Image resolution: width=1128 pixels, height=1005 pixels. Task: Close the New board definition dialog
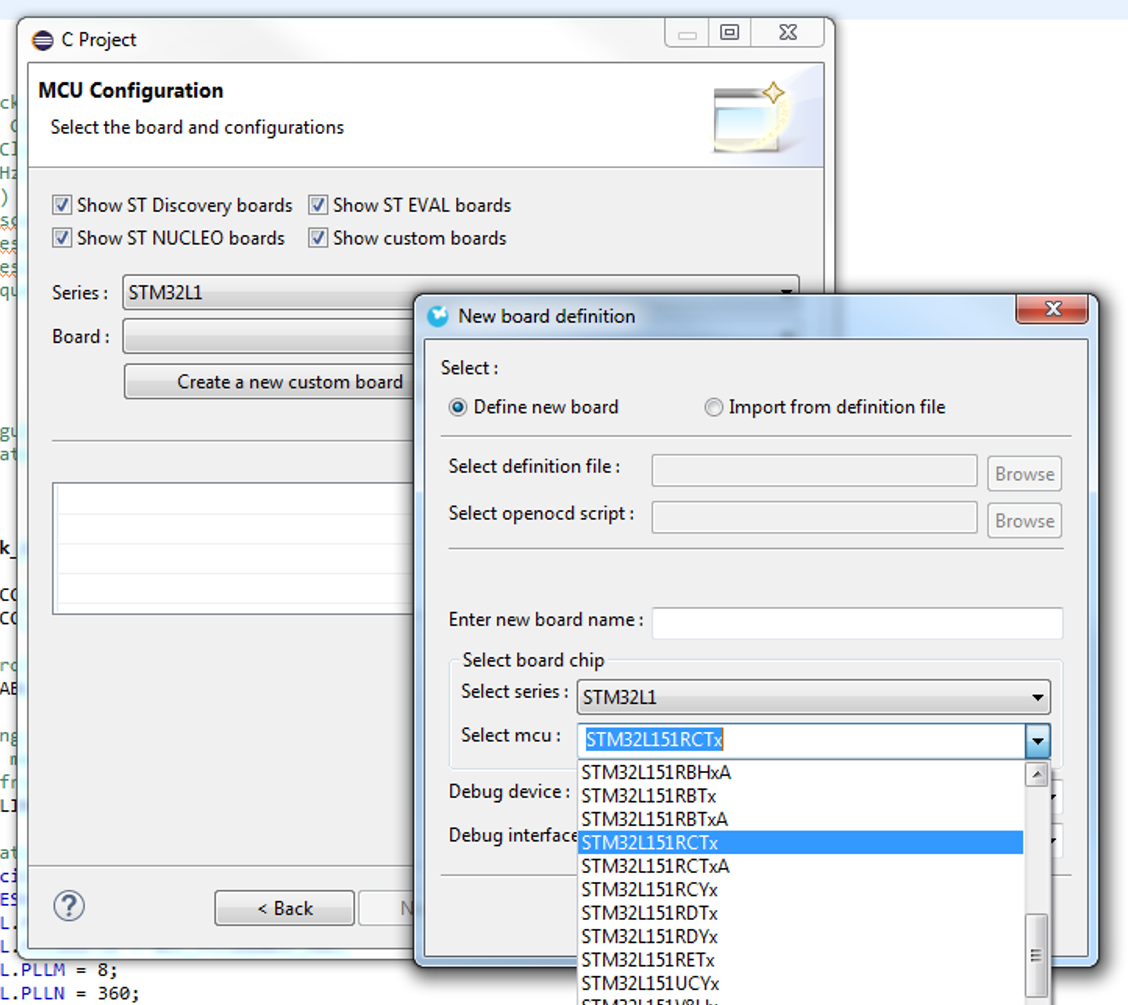(x=1052, y=309)
